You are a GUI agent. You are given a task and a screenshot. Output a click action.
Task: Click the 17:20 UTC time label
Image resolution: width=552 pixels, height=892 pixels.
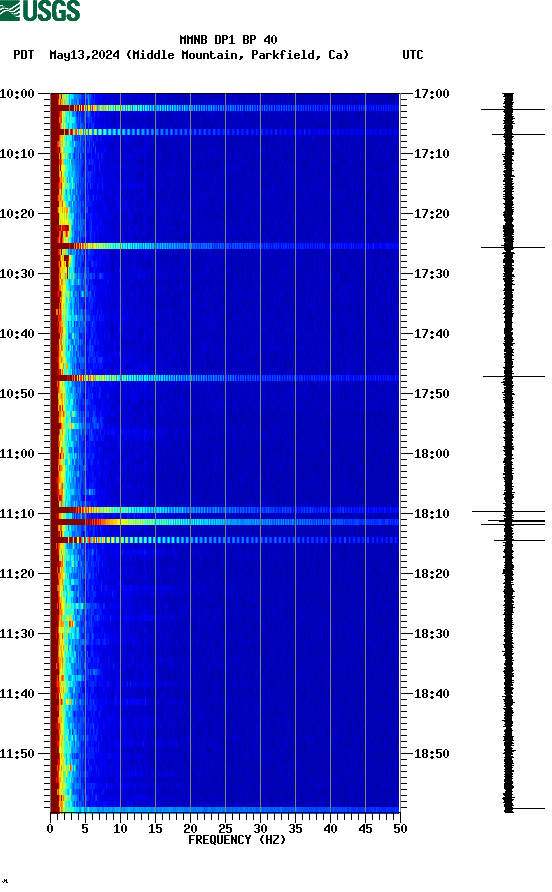coord(431,214)
